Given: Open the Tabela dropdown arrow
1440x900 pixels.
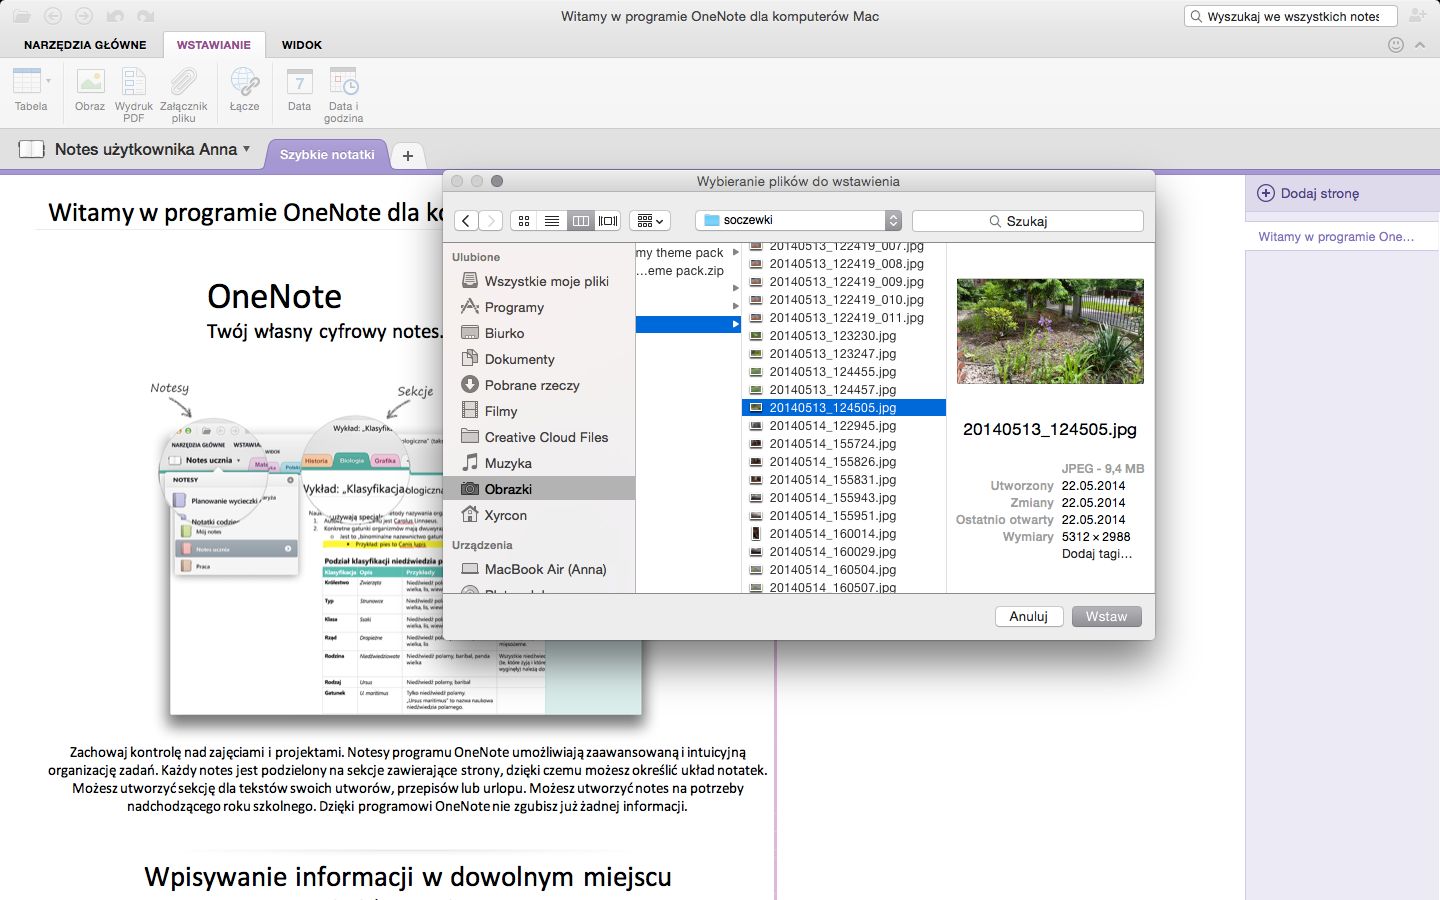Looking at the screenshot, I should coord(48,81).
